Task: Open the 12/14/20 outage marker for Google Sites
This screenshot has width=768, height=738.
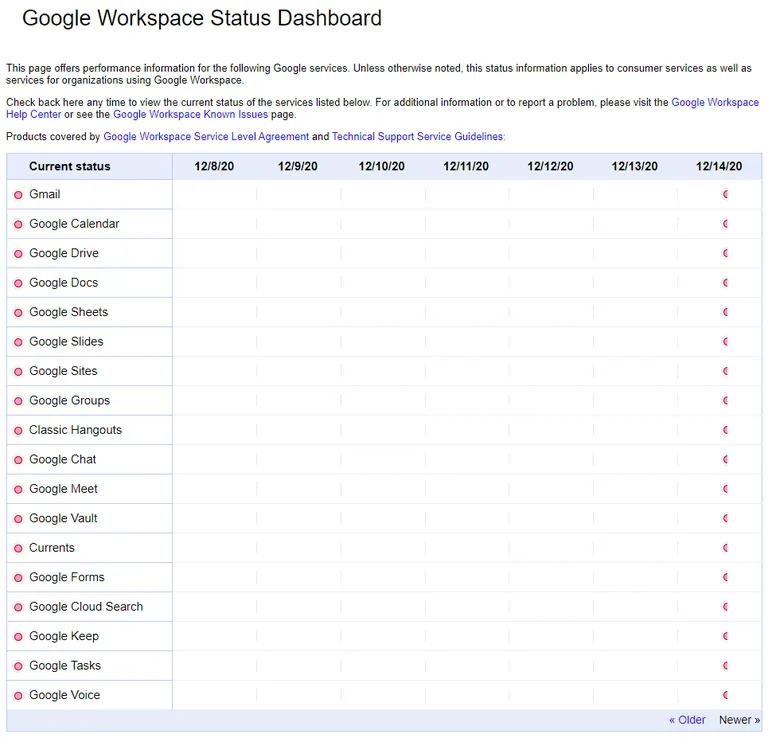Action: tap(725, 371)
